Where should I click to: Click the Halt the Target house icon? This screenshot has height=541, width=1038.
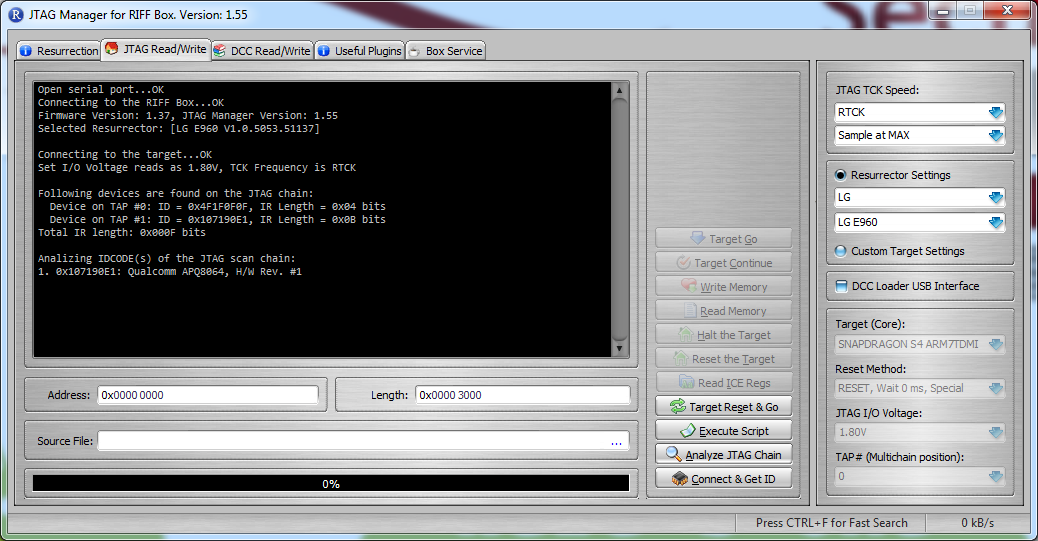686,334
